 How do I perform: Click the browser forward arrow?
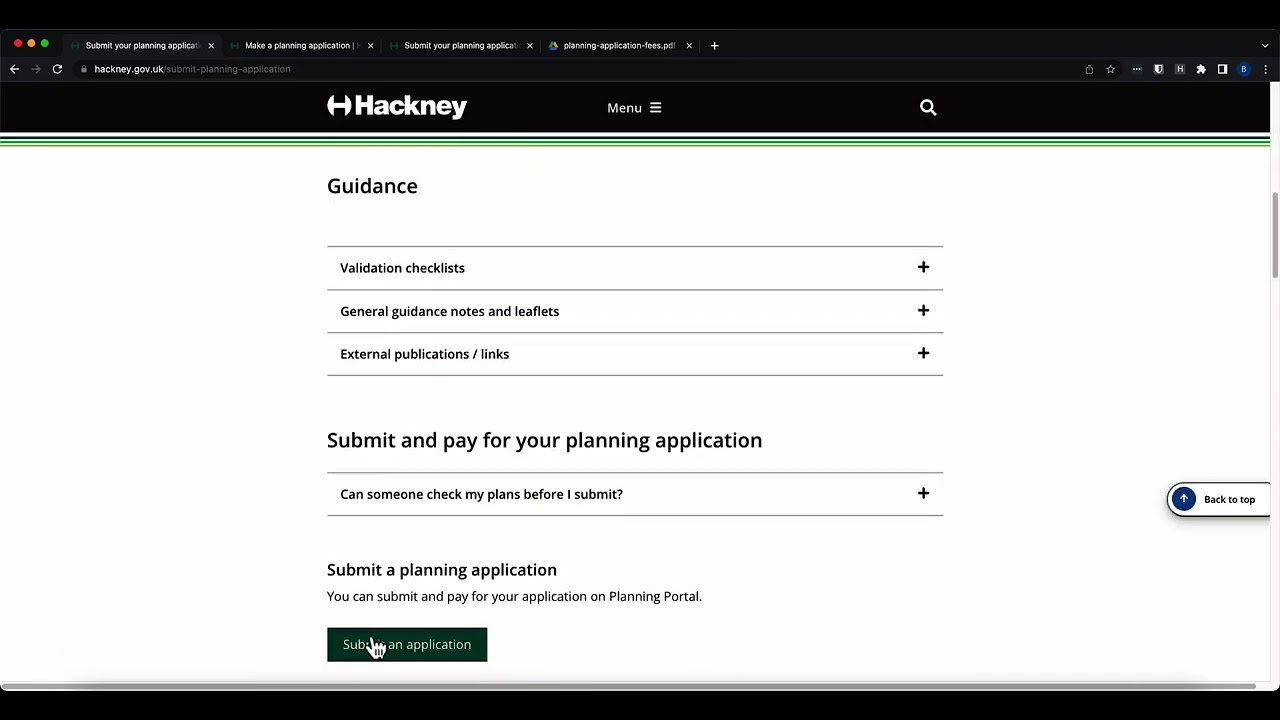[36, 69]
